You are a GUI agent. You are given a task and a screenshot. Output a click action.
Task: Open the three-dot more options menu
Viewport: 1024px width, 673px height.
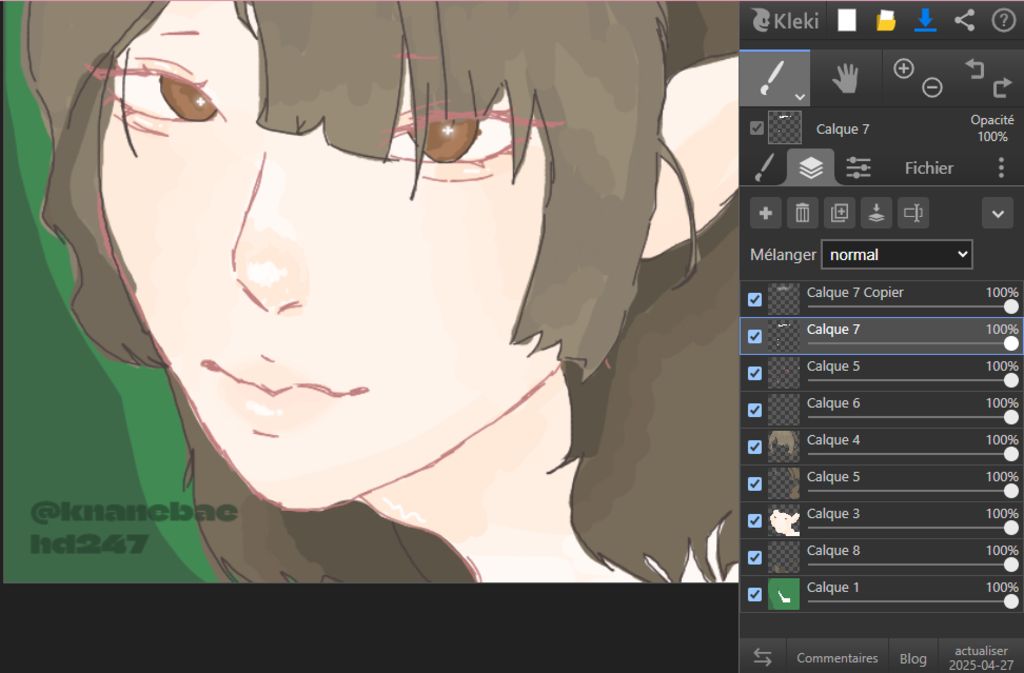click(1001, 168)
